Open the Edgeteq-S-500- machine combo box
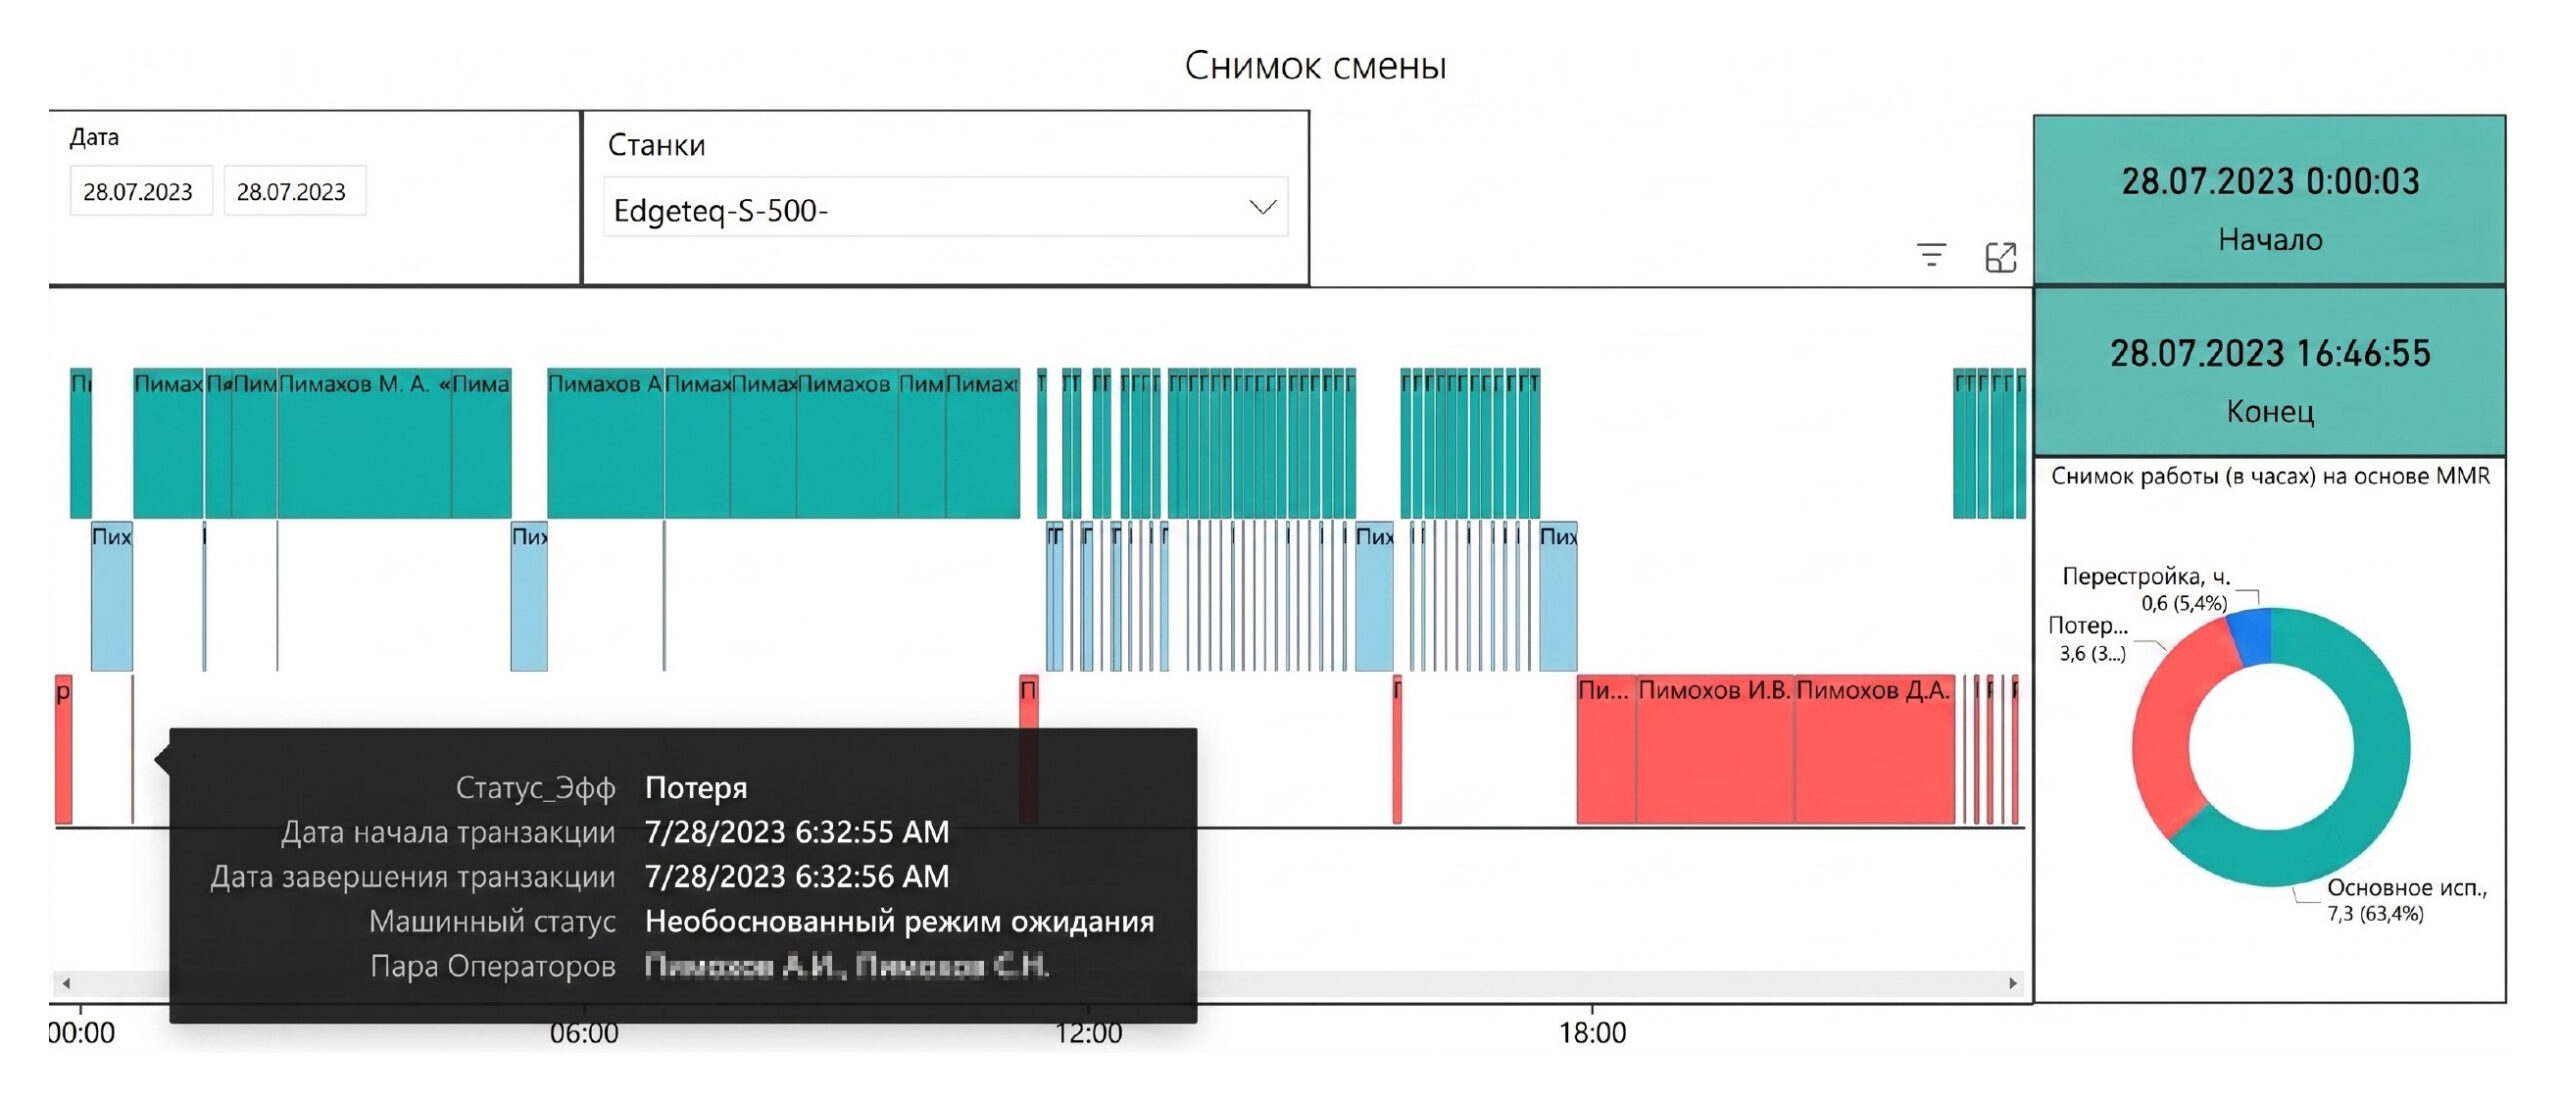Viewport: 2560px width, 1102px height. point(945,208)
